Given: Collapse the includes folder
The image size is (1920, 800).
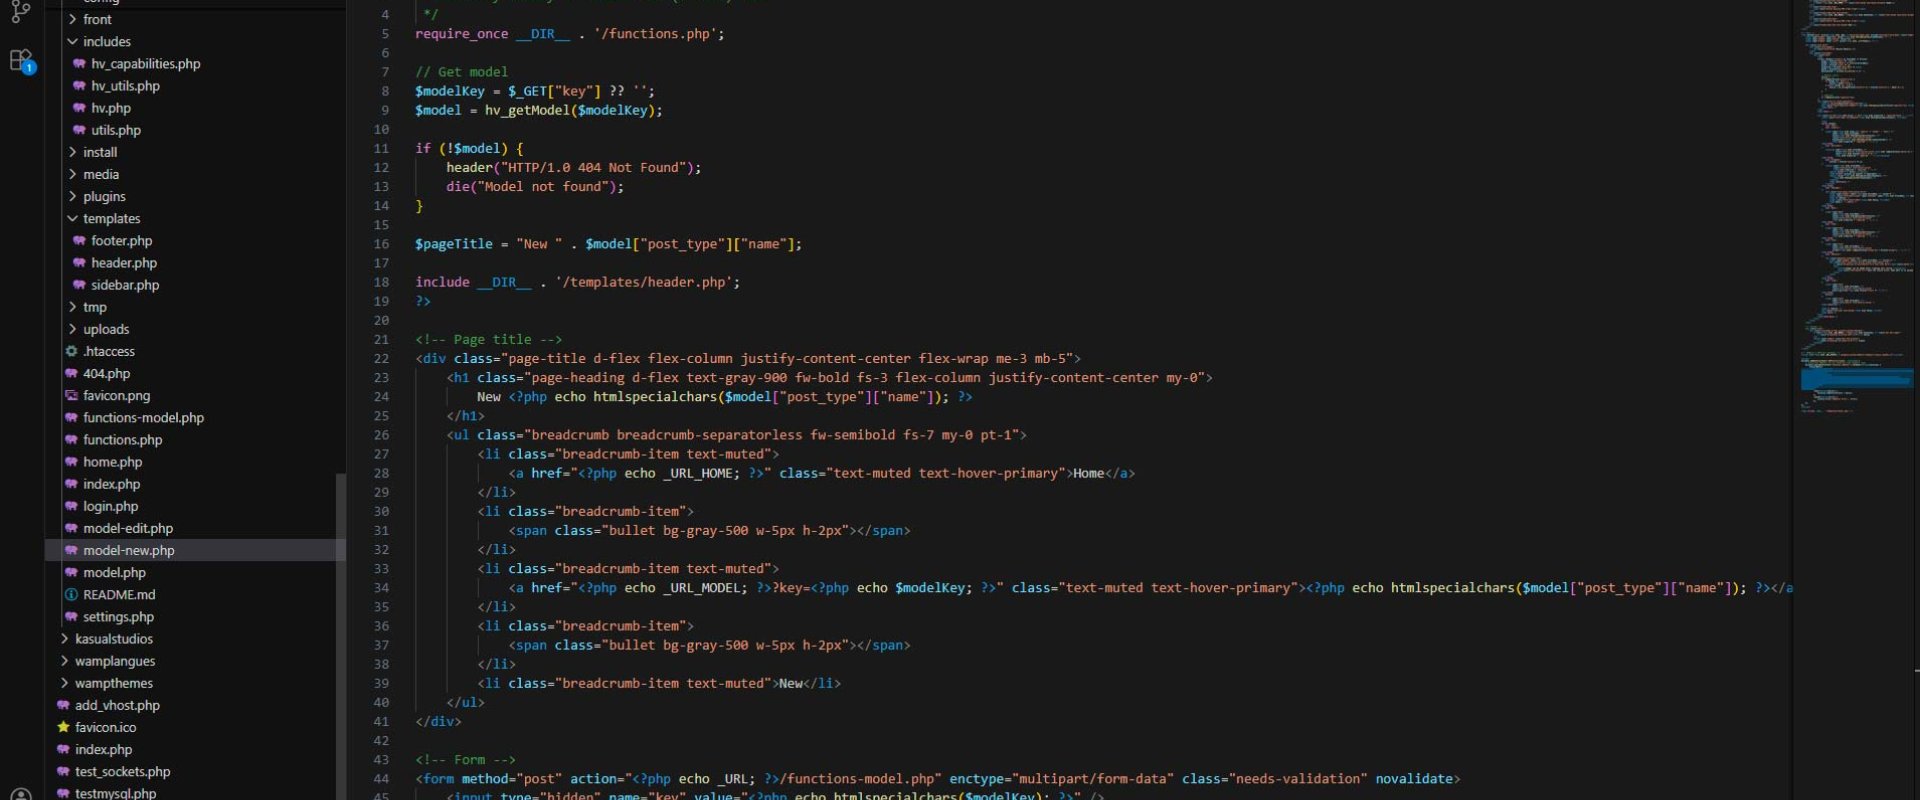Looking at the screenshot, I should click(72, 41).
